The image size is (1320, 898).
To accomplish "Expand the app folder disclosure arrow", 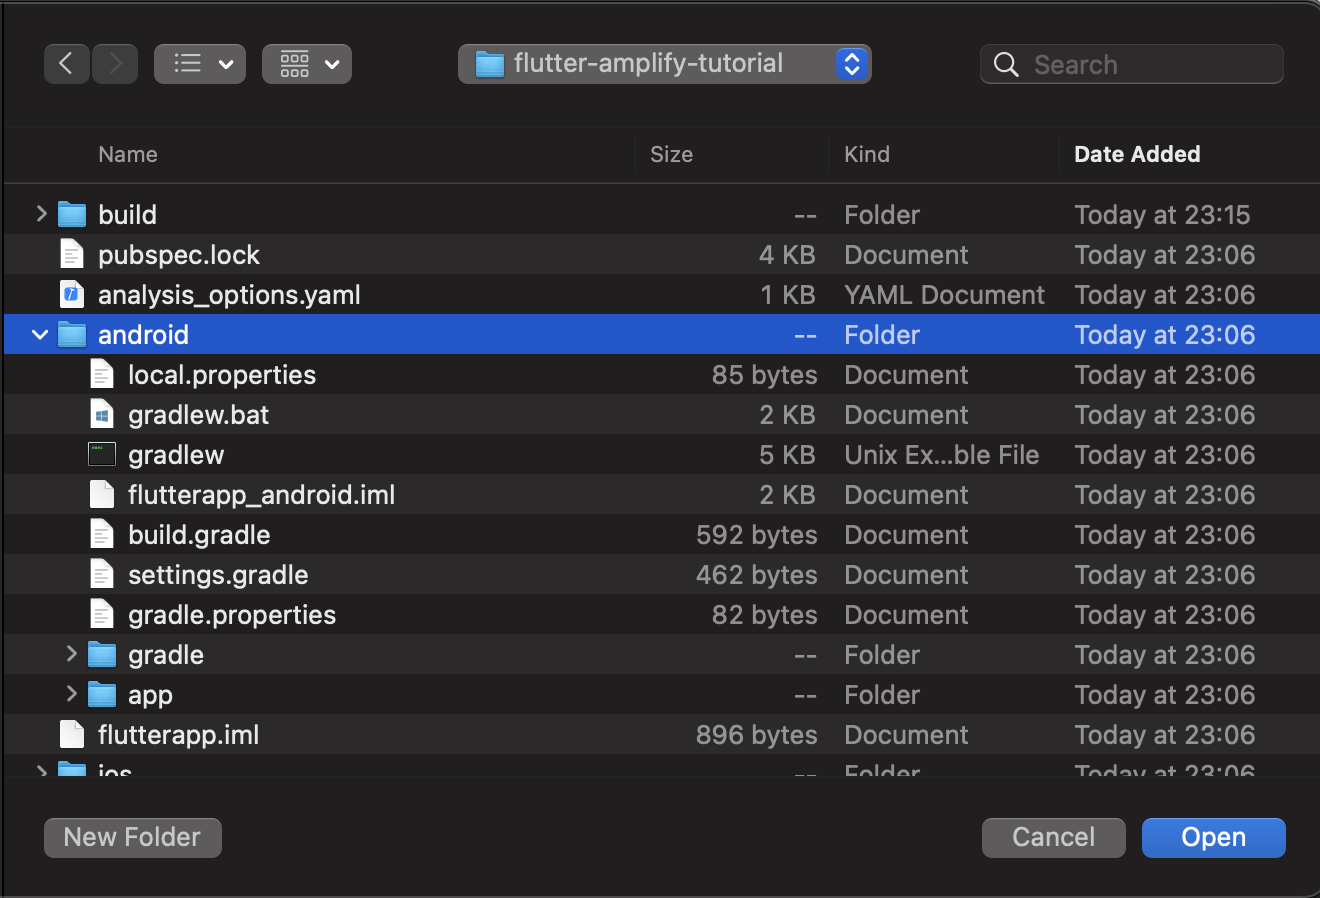I will pyautogui.click(x=71, y=694).
